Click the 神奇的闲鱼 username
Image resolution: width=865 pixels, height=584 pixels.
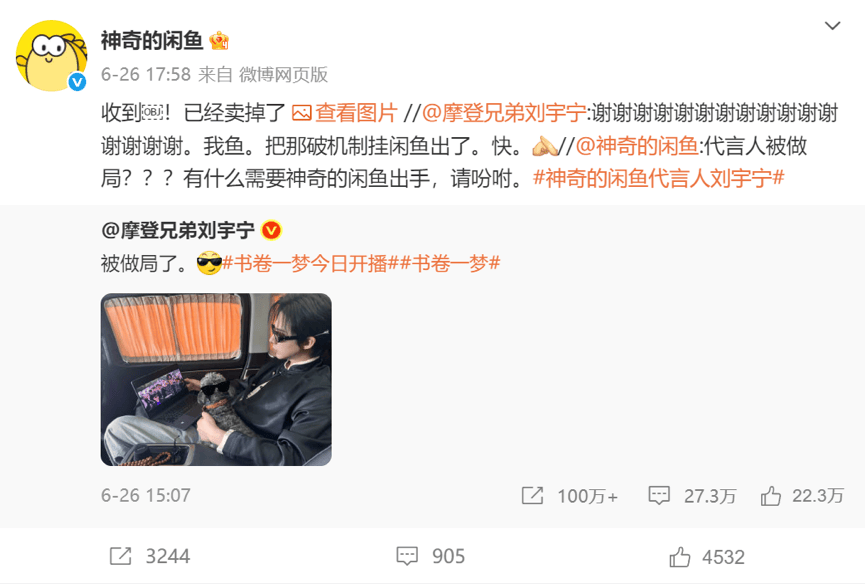(152, 41)
